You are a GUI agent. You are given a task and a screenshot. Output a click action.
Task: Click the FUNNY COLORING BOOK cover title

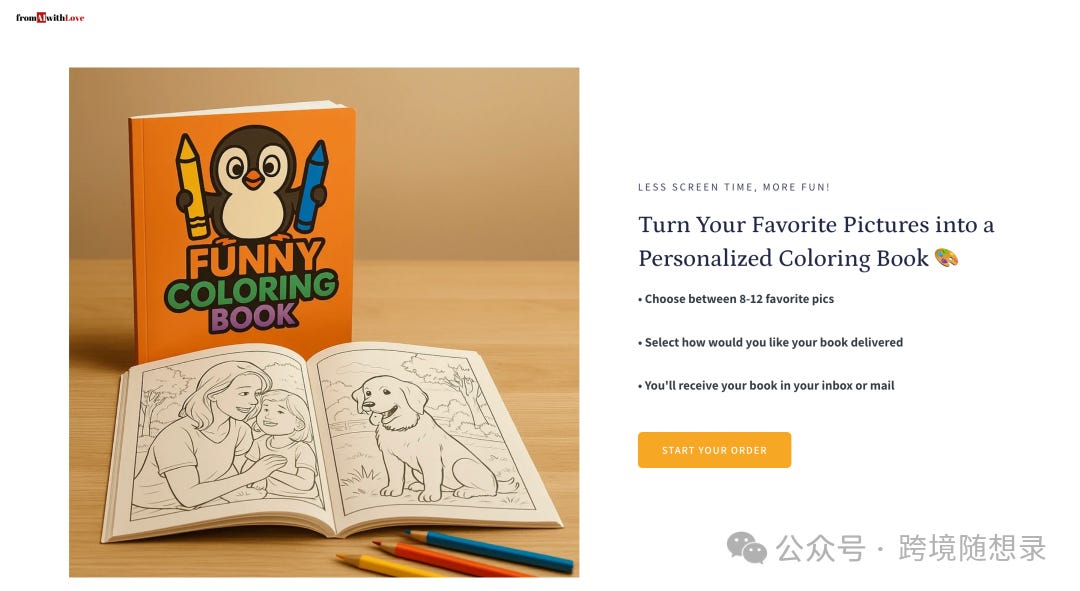[x=251, y=286]
